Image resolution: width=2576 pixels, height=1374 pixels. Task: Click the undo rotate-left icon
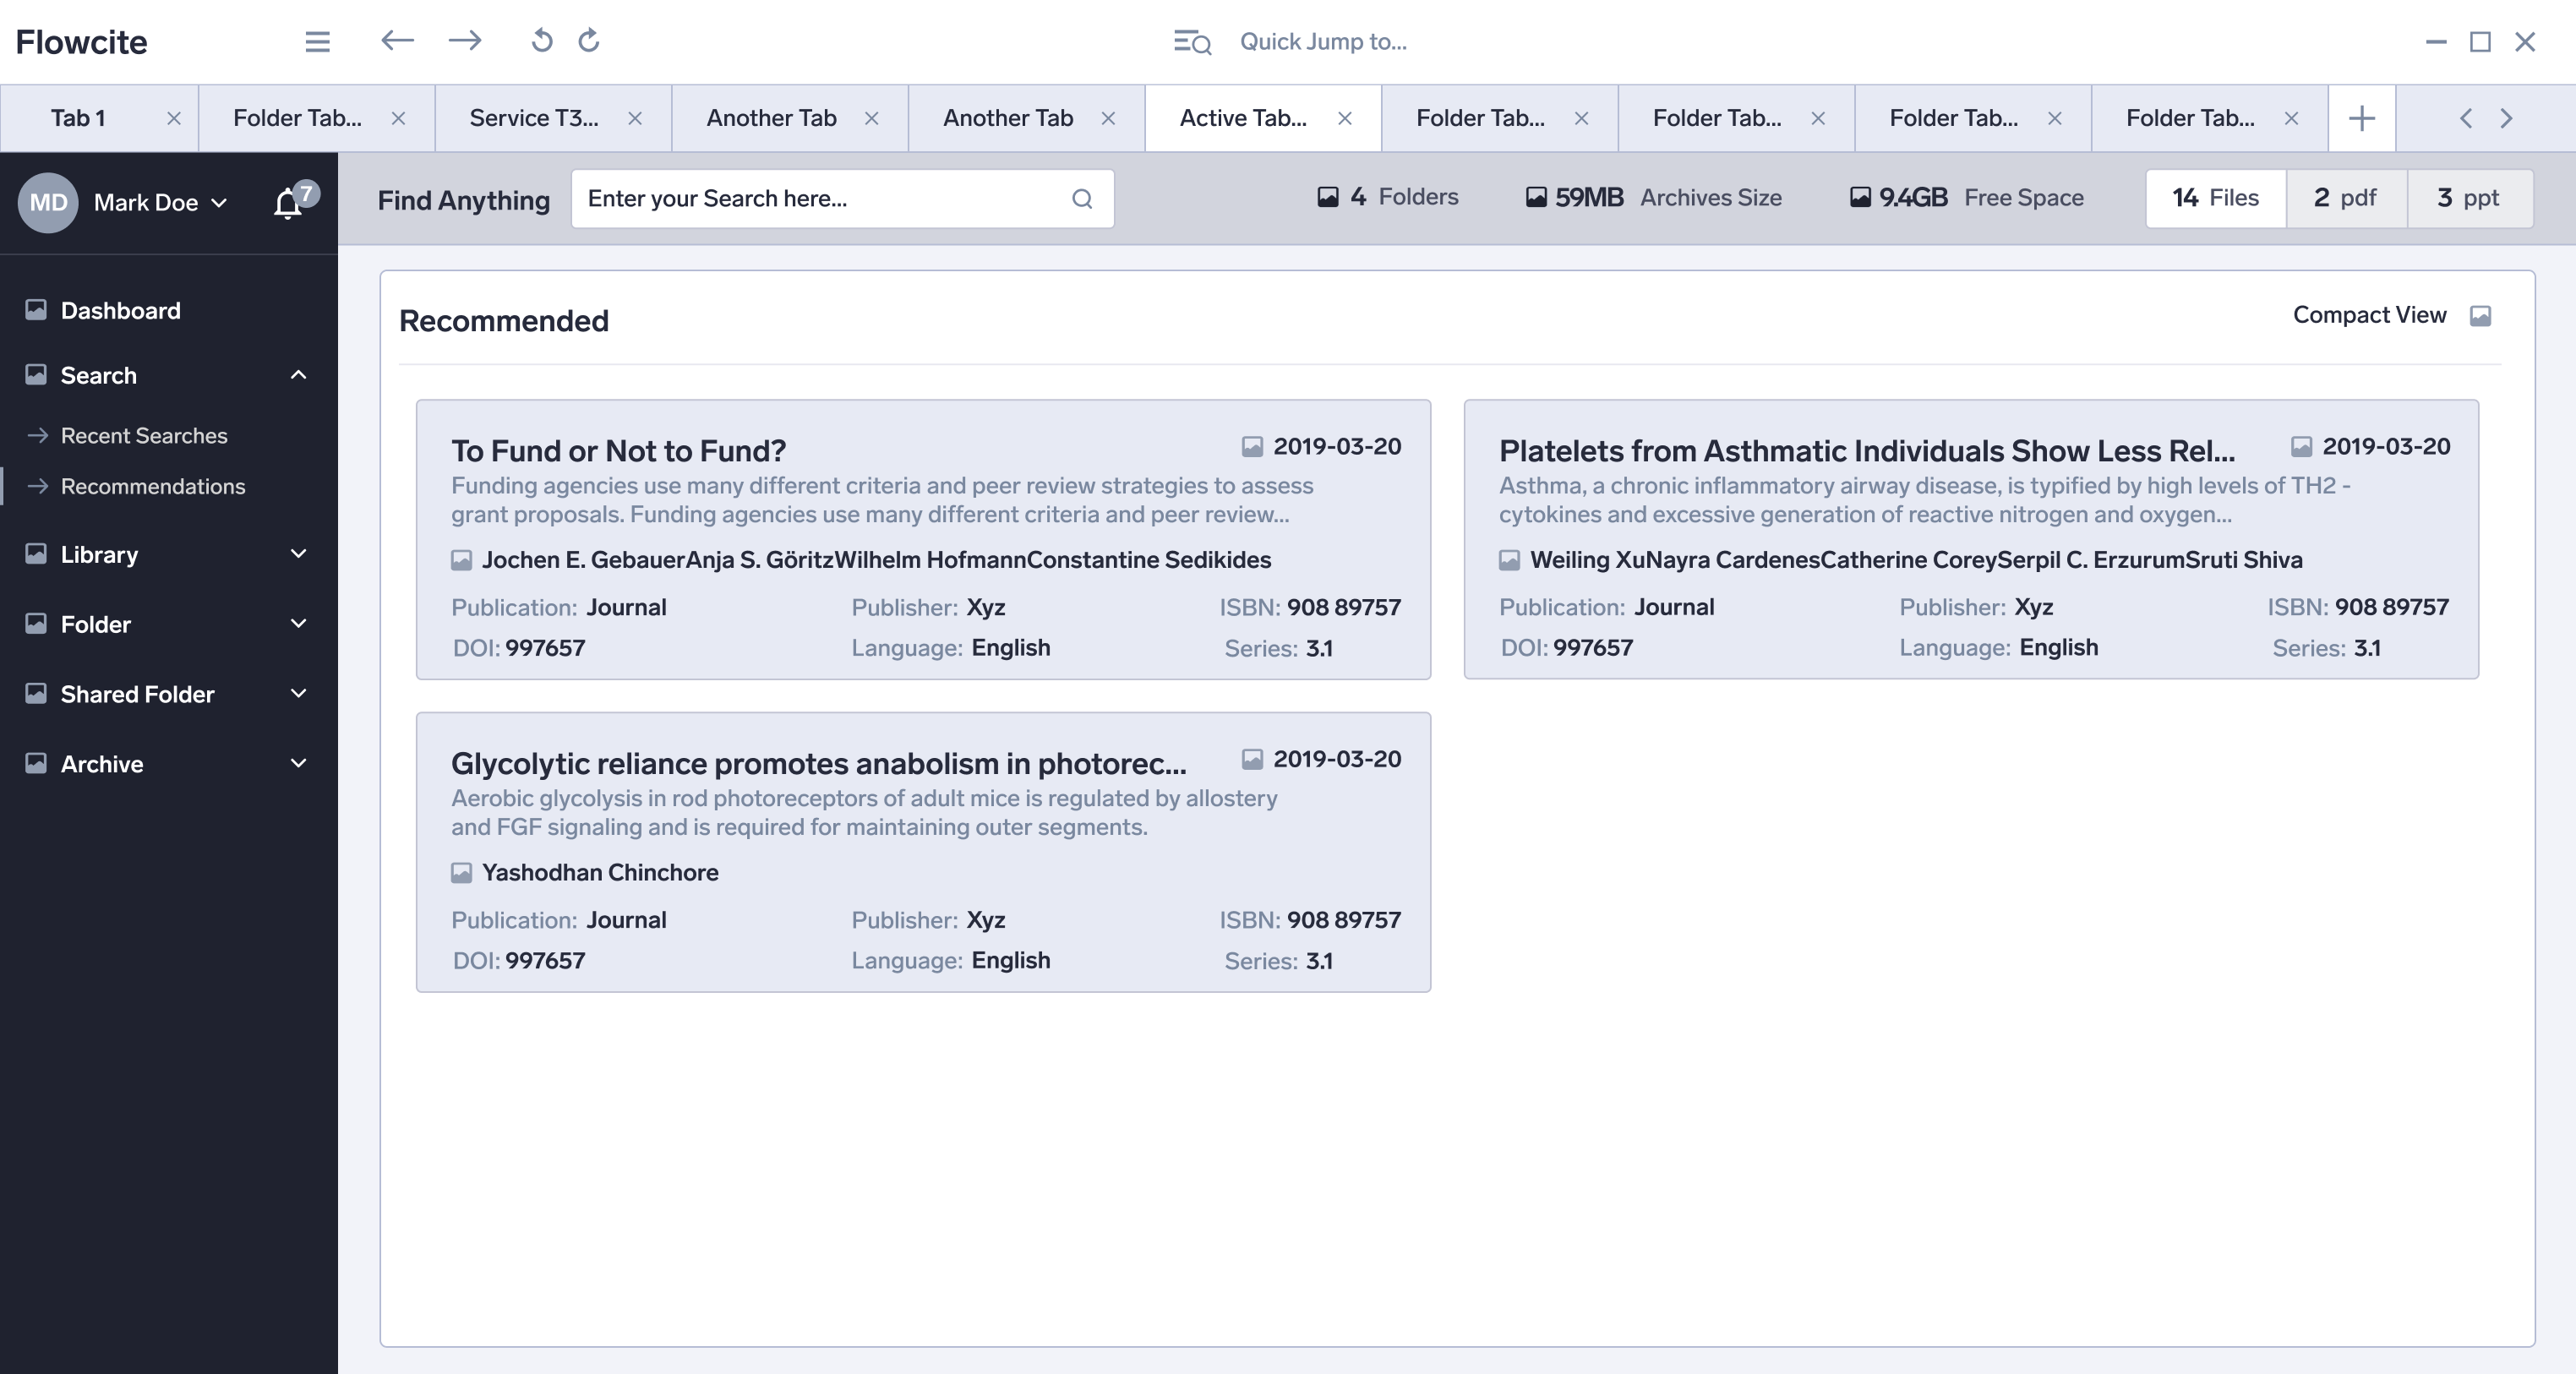[541, 41]
